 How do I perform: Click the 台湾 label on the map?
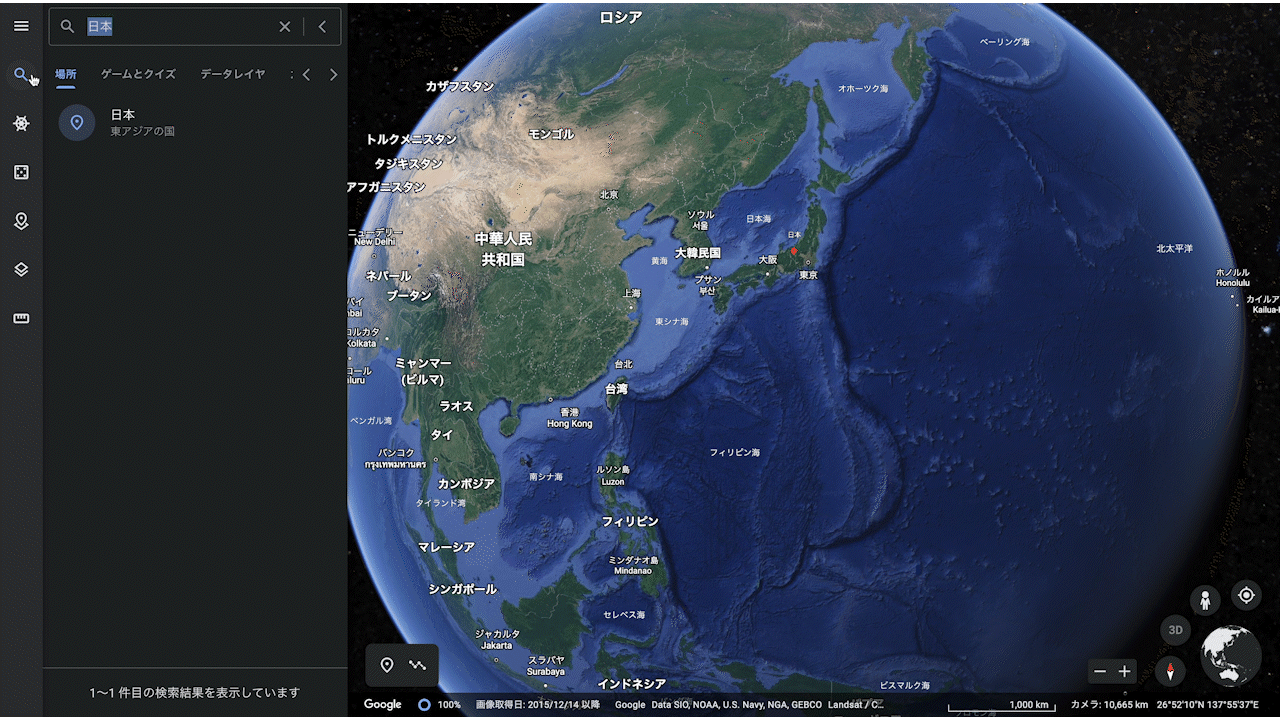(617, 389)
